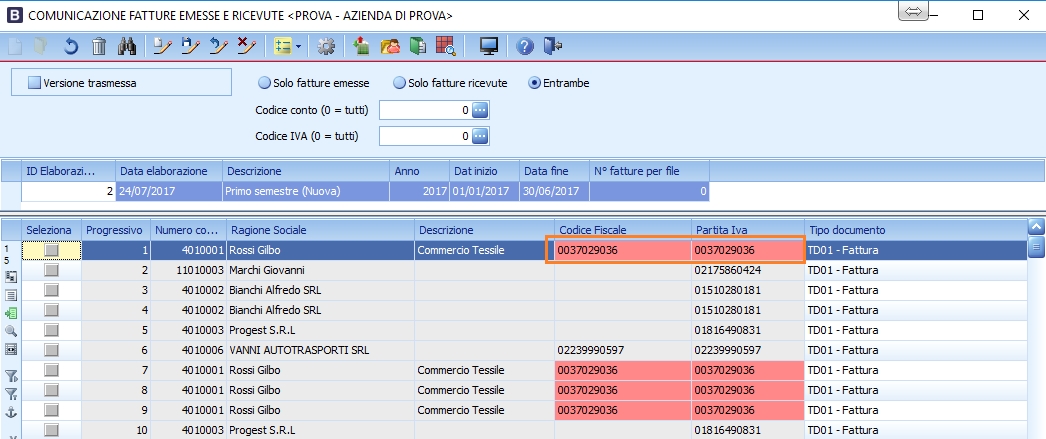Open search with the binoculars icon
Image resolution: width=1046 pixels, height=439 pixels.
pyautogui.click(x=127, y=46)
